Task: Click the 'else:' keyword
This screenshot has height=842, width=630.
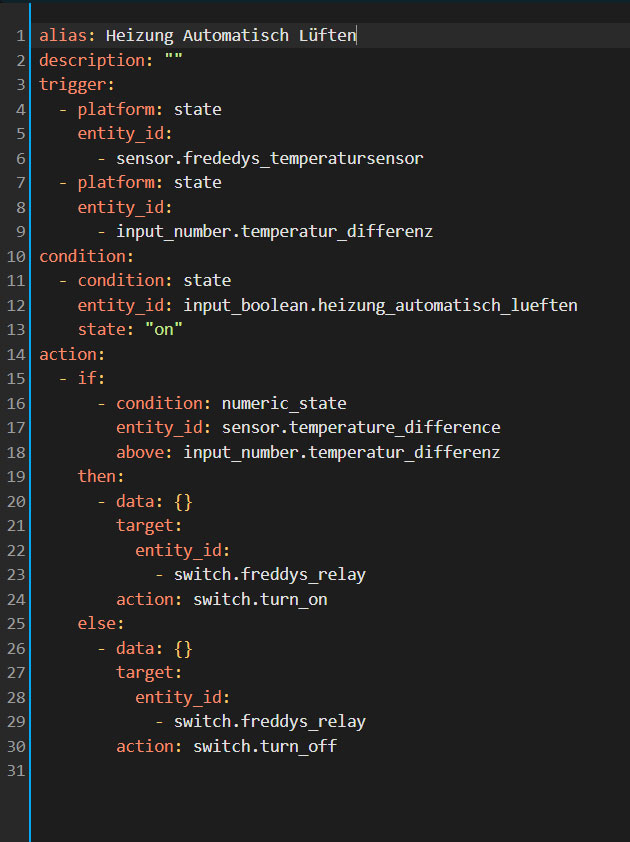Action: click(x=101, y=624)
